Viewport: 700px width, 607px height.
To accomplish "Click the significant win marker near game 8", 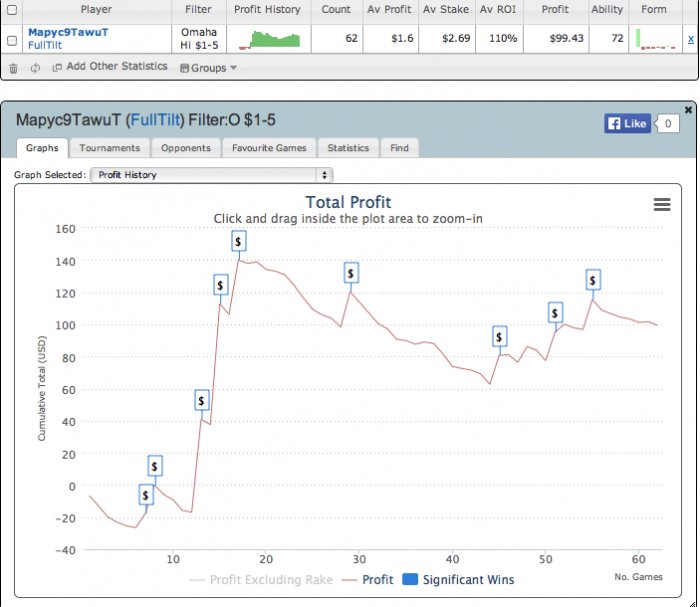I will 154,466.
